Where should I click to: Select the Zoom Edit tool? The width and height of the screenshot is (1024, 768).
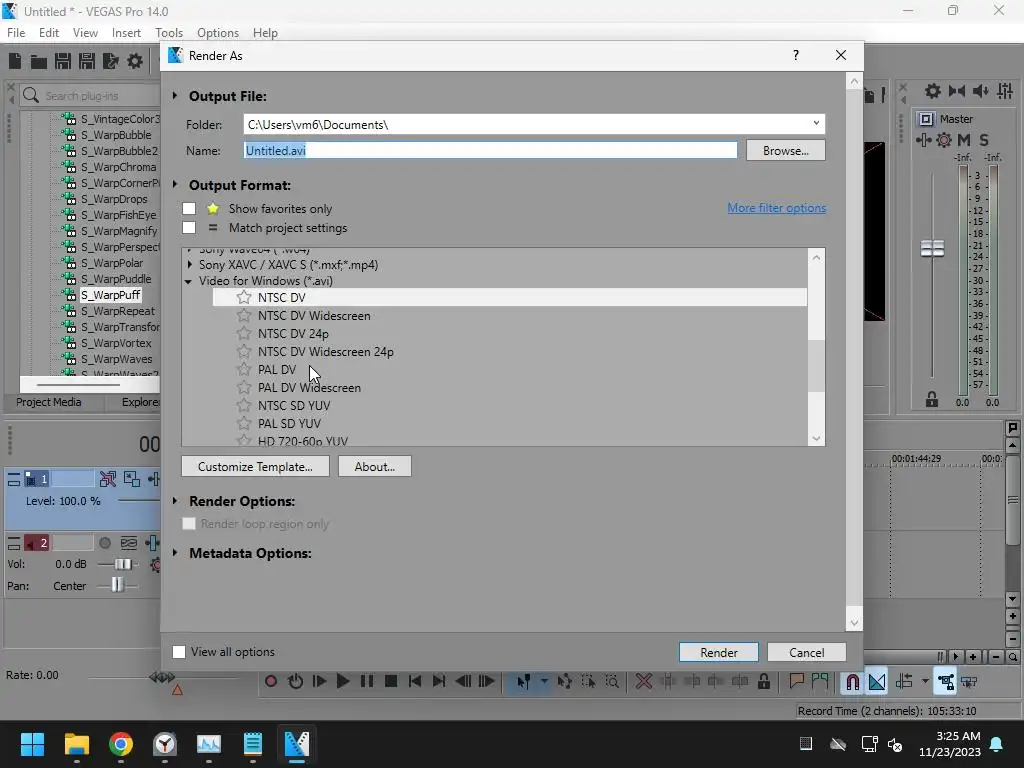point(612,682)
